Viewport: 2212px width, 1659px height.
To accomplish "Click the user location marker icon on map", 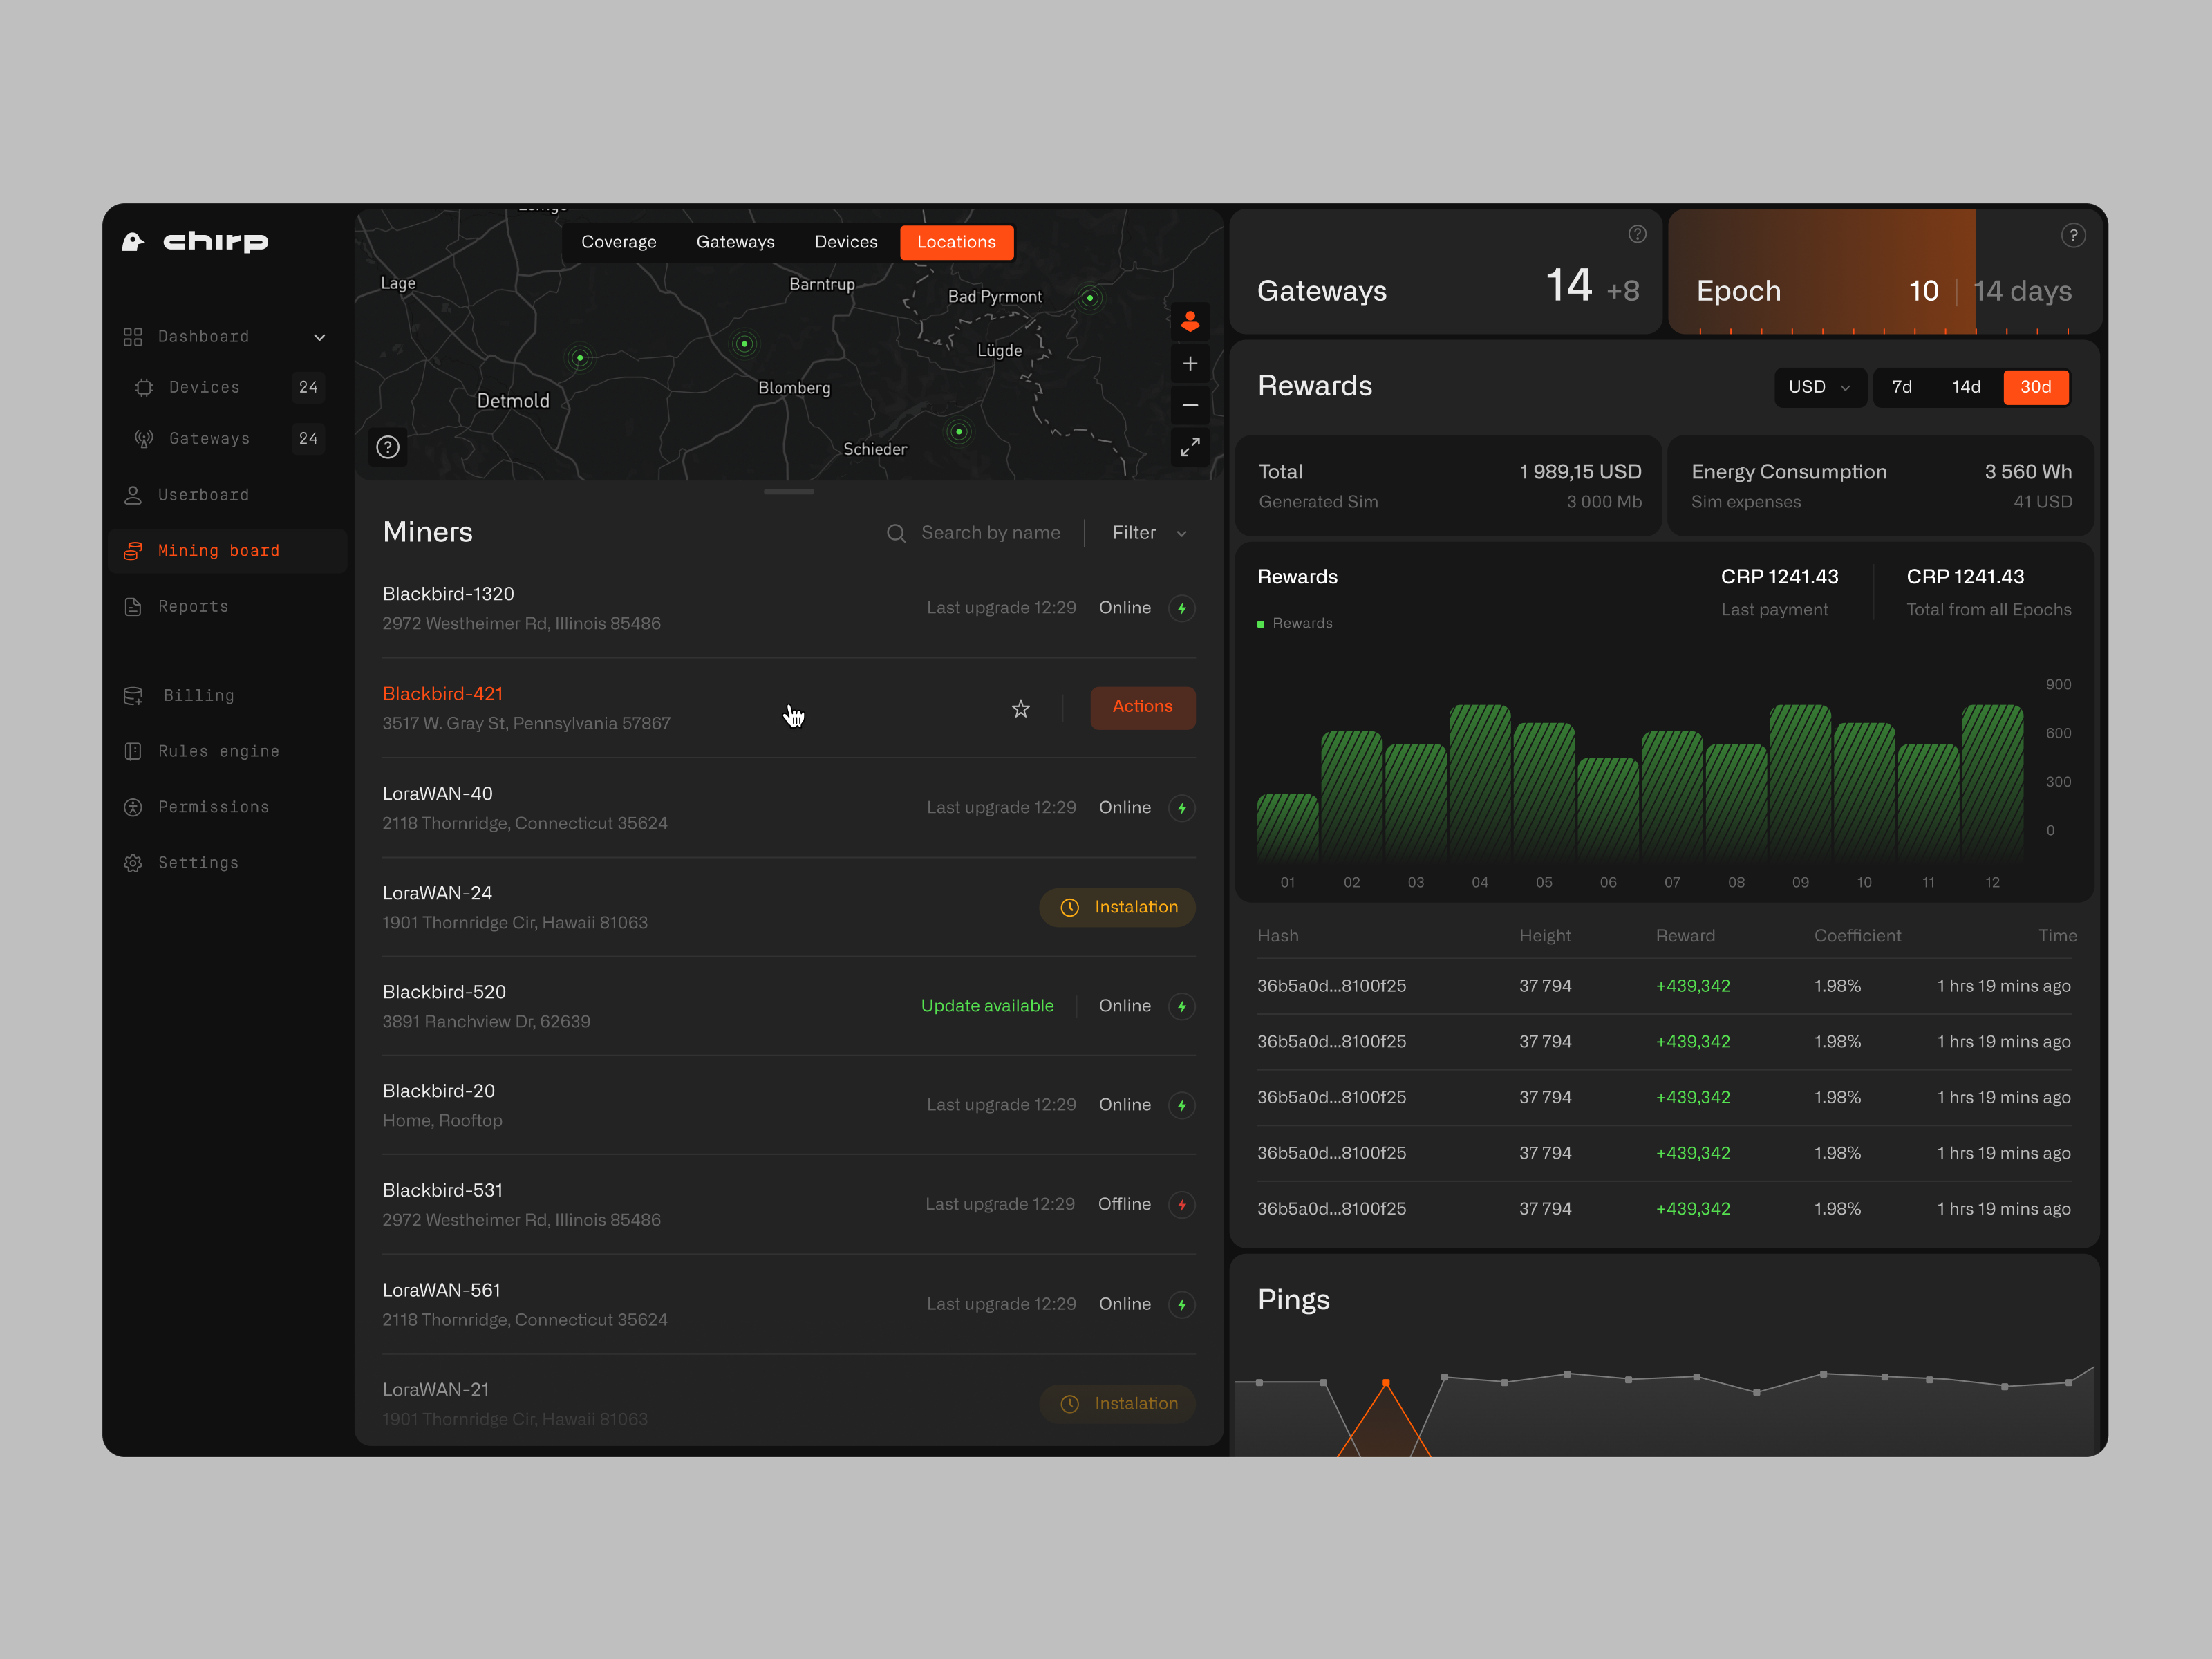I will [x=1190, y=321].
